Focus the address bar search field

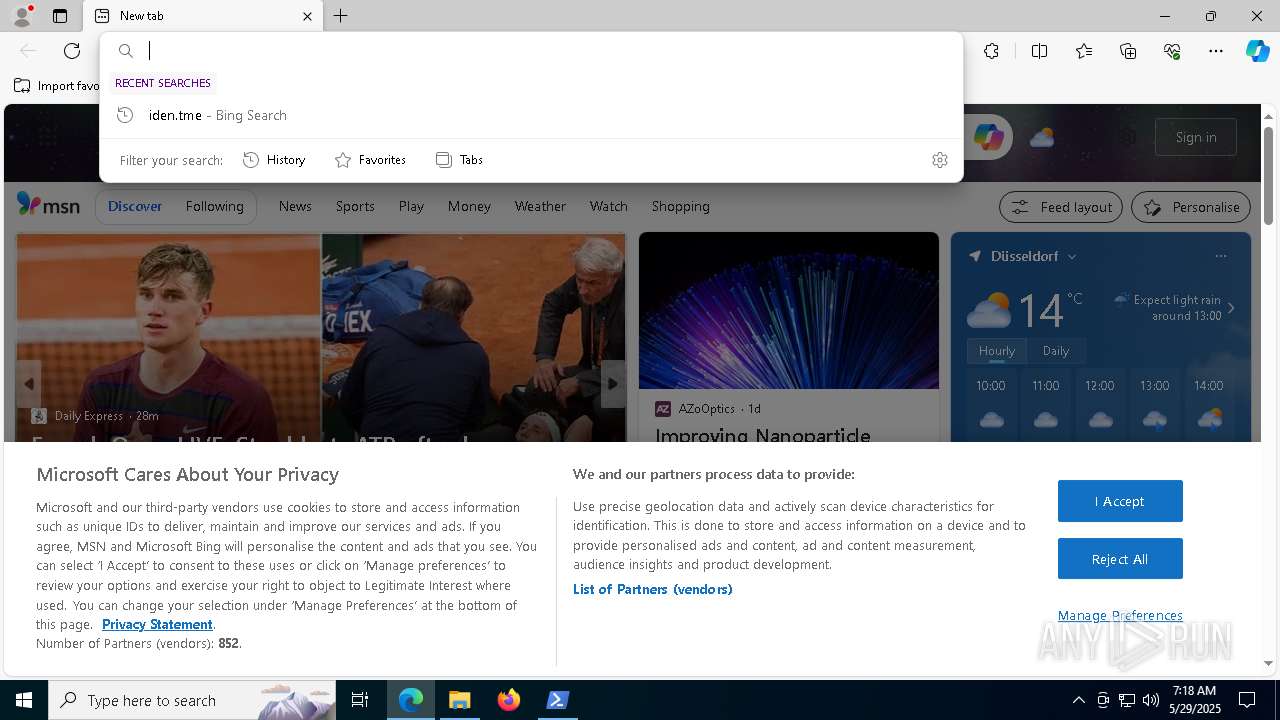point(531,51)
